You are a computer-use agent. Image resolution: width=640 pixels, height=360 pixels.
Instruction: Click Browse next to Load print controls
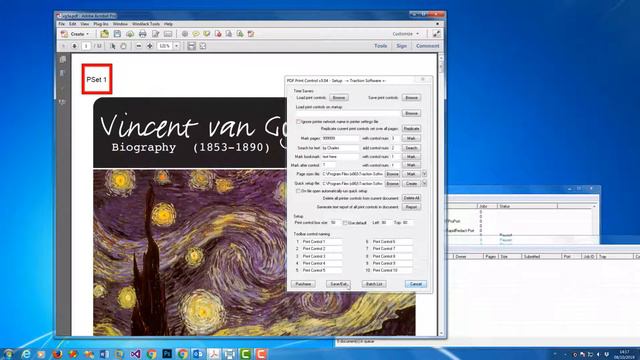click(x=339, y=98)
